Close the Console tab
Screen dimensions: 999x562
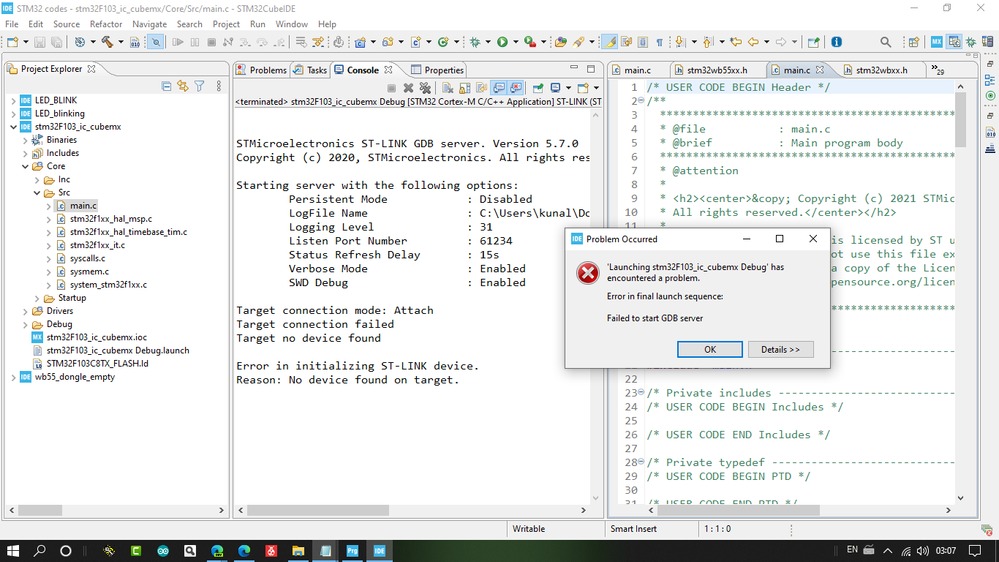388,70
